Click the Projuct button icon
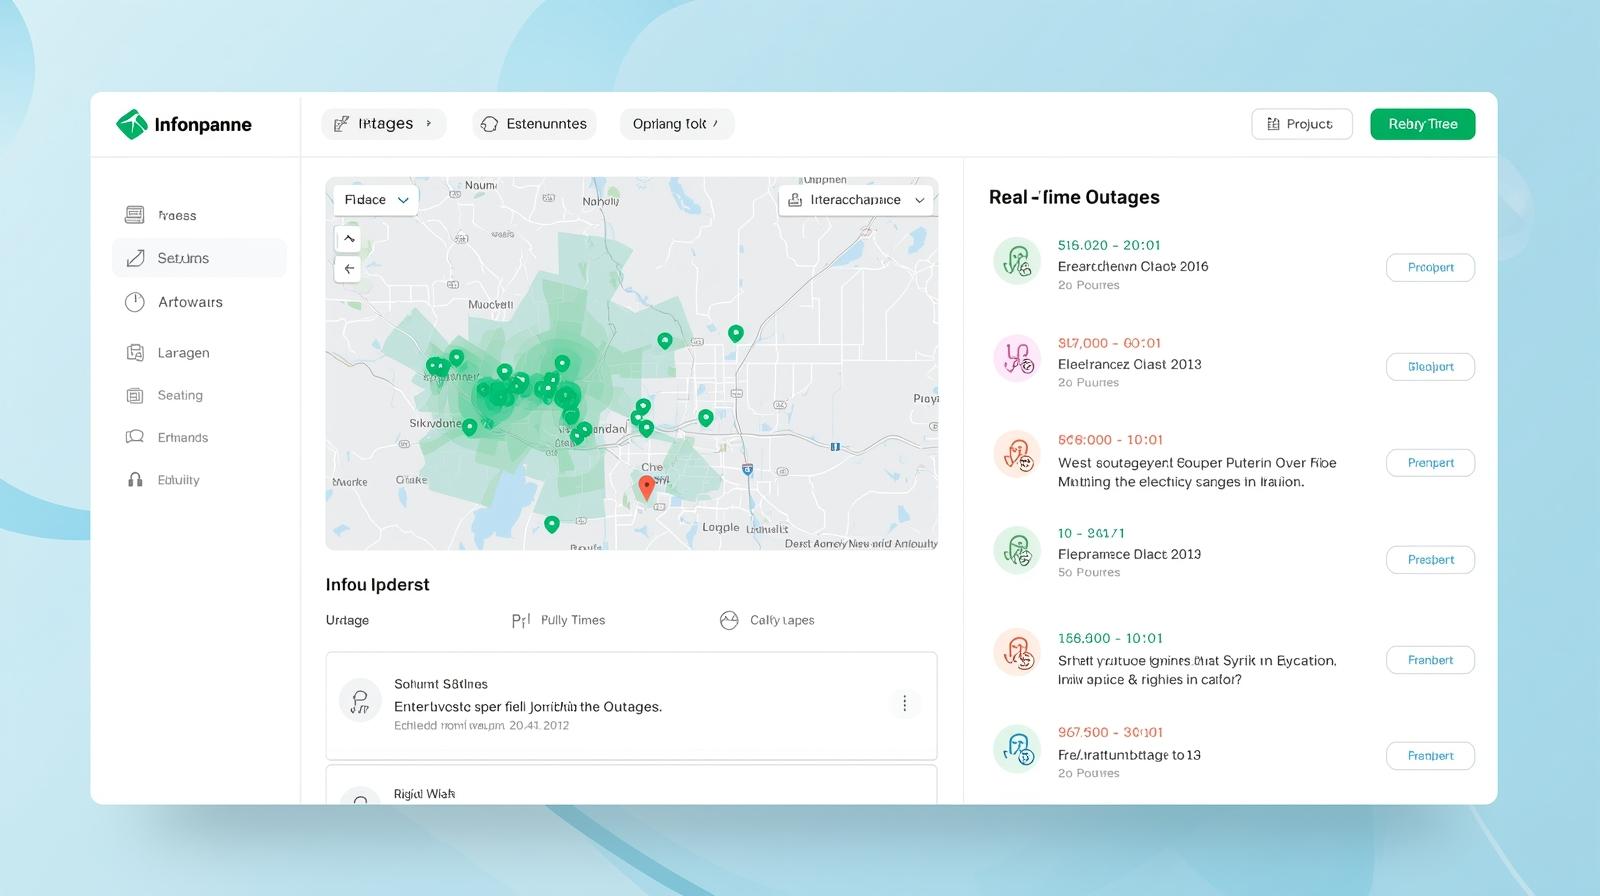 [x=1273, y=124]
